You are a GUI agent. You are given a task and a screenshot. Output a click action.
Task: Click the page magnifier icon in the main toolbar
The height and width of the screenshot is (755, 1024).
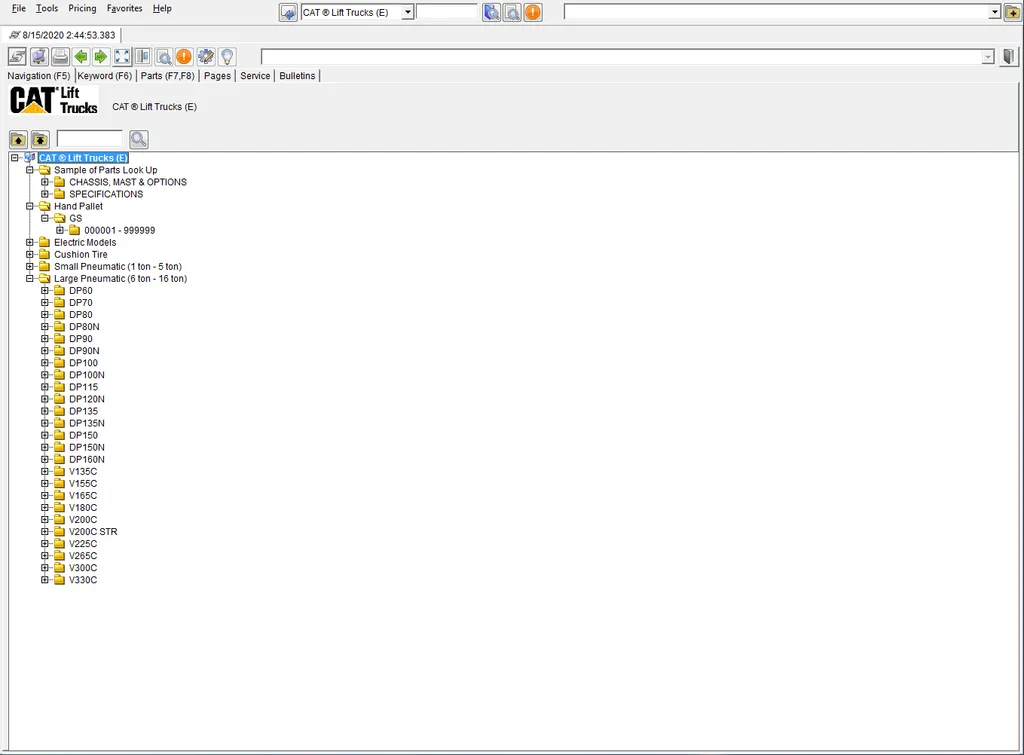(x=164, y=57)
